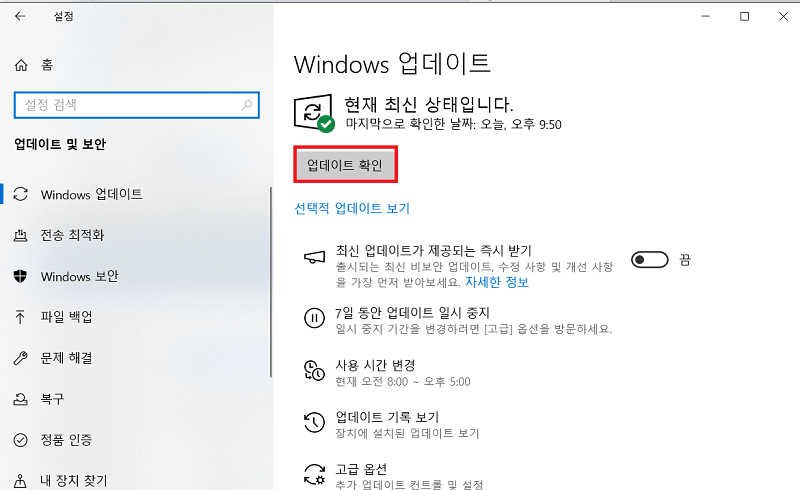The height and width of the screenshot is (490, 800).
Task: Click the 문제 해결 wrench icon
Action: (x=20, y=358)
